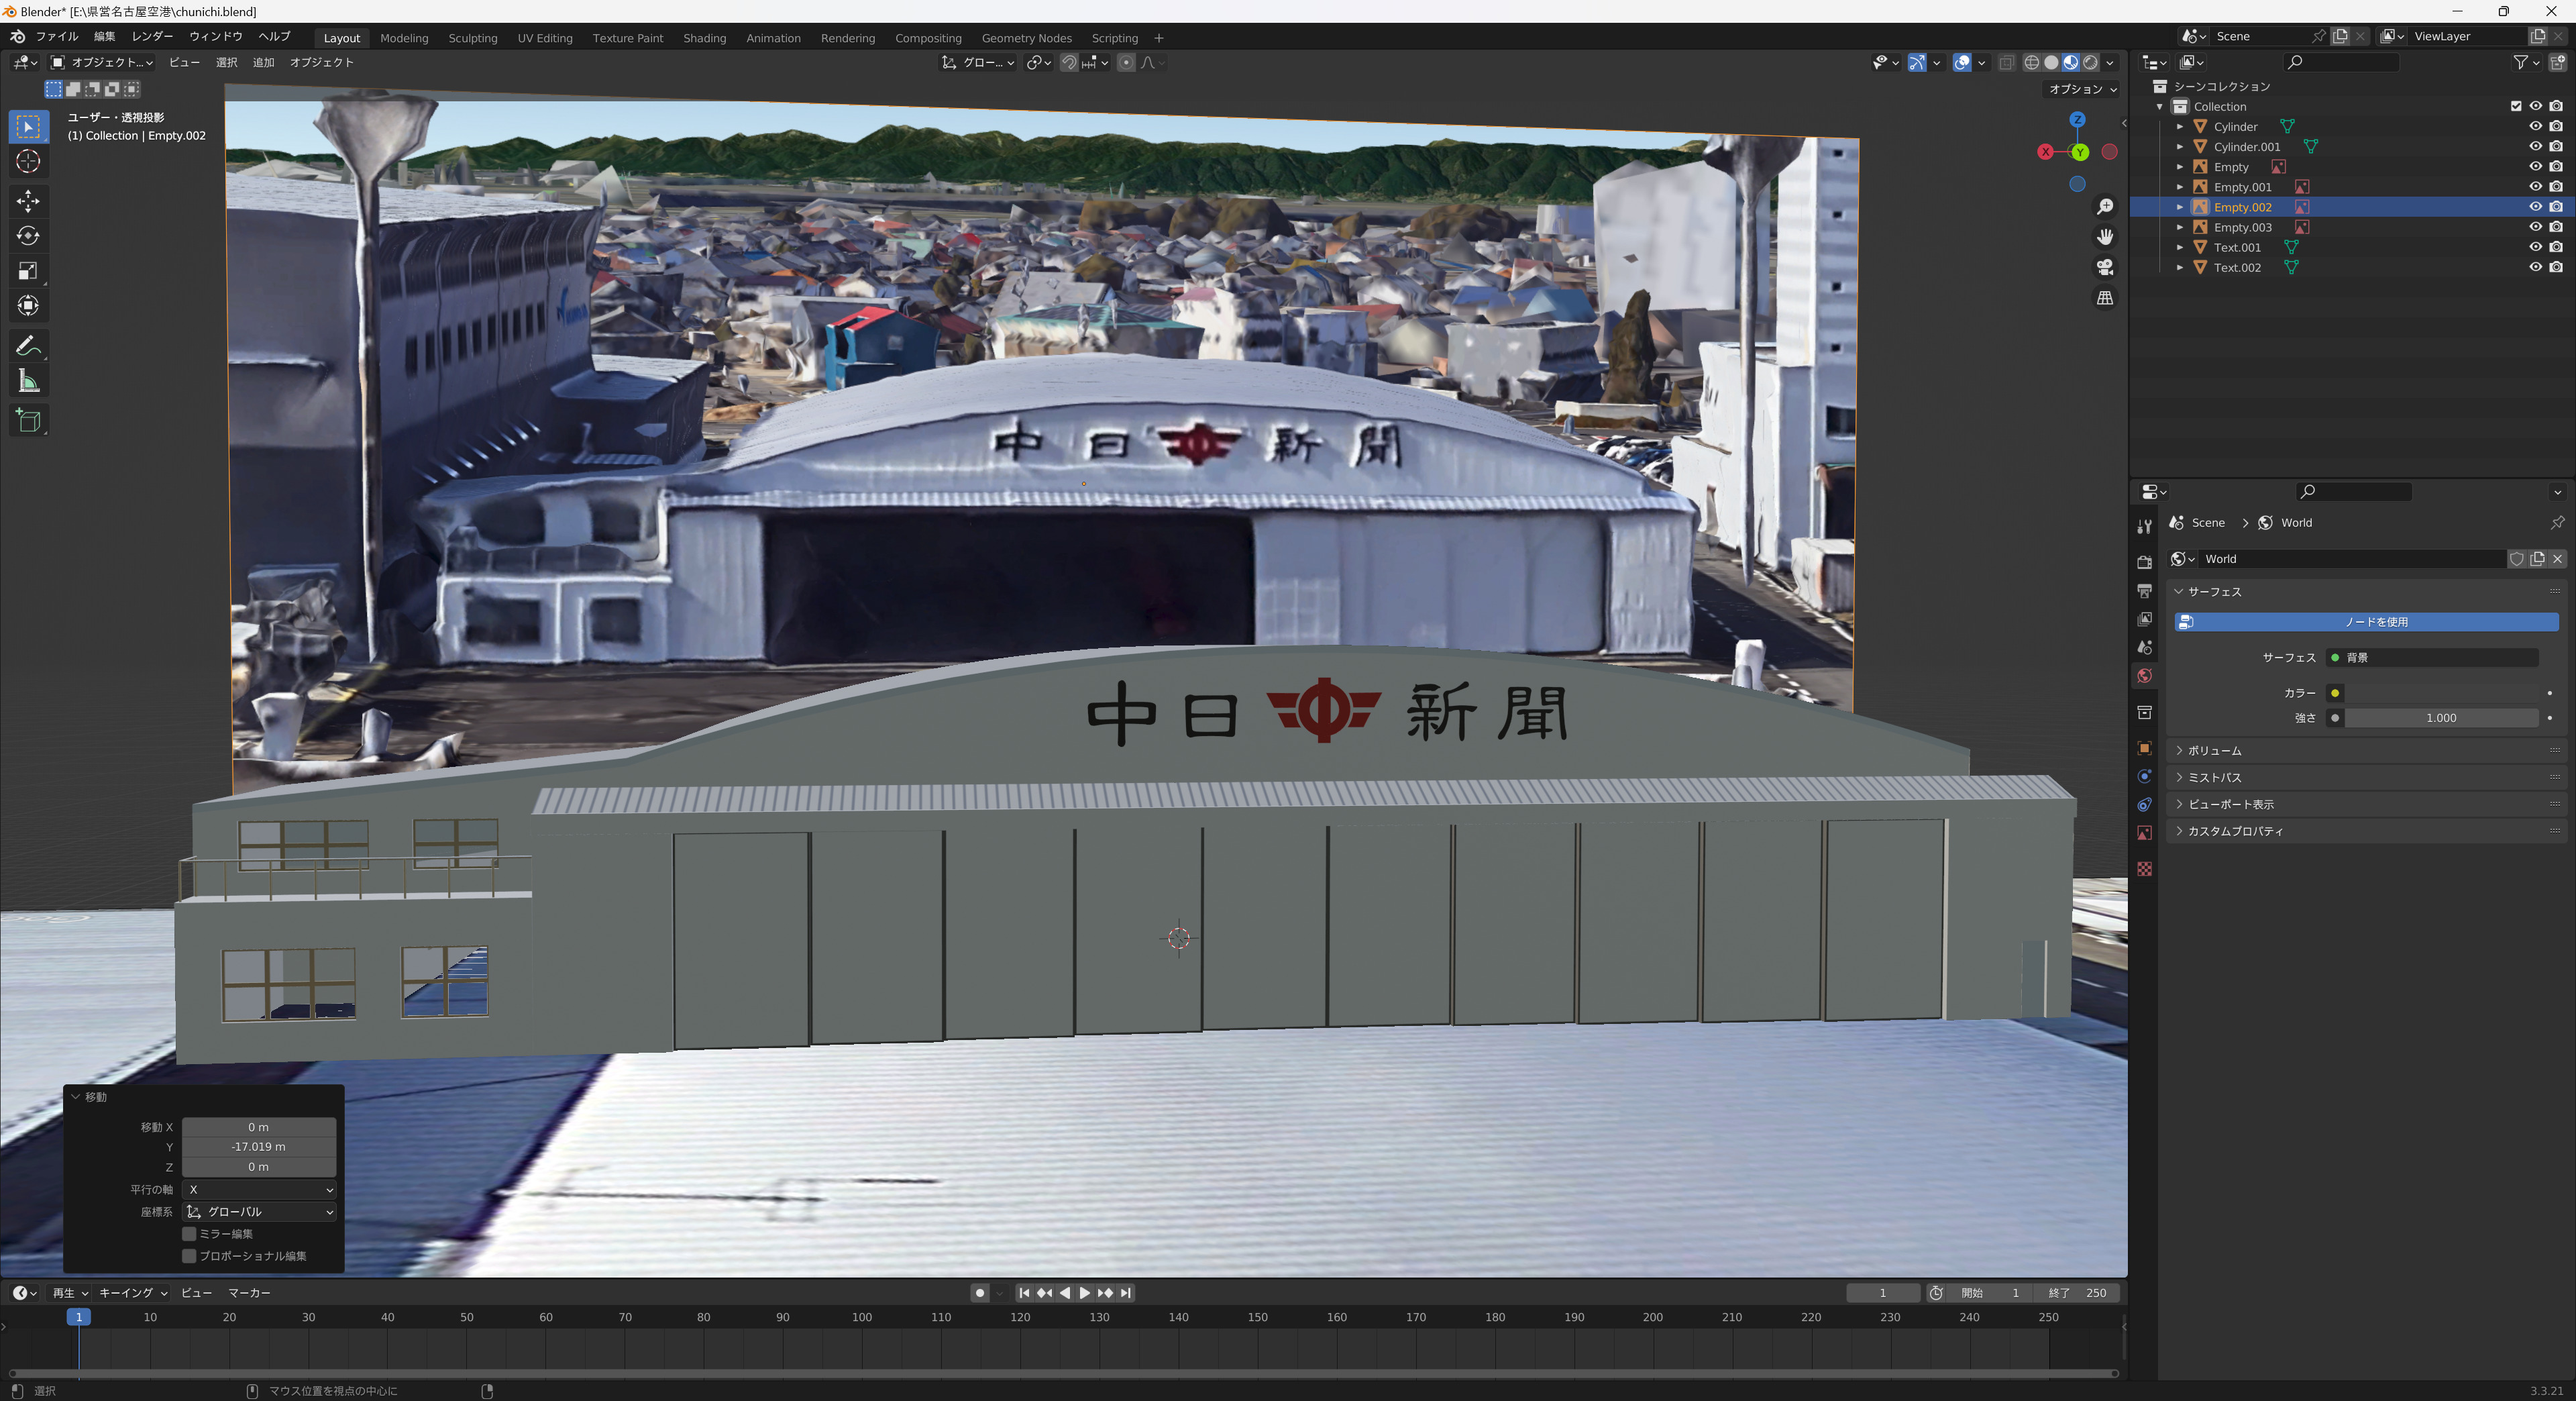This screenshot has width=2576, height=1401.
Task: Open the ファイル menu
Action: (57, 37)
